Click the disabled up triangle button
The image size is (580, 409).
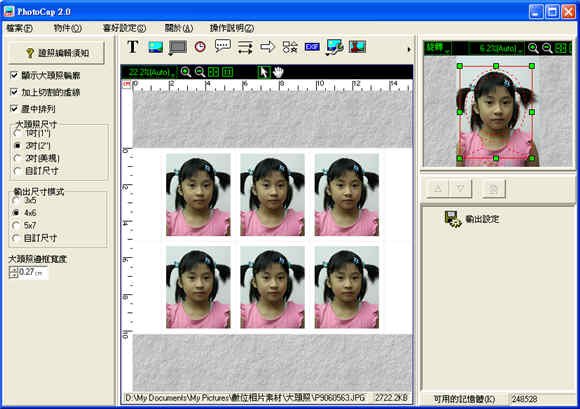(438, 189)
